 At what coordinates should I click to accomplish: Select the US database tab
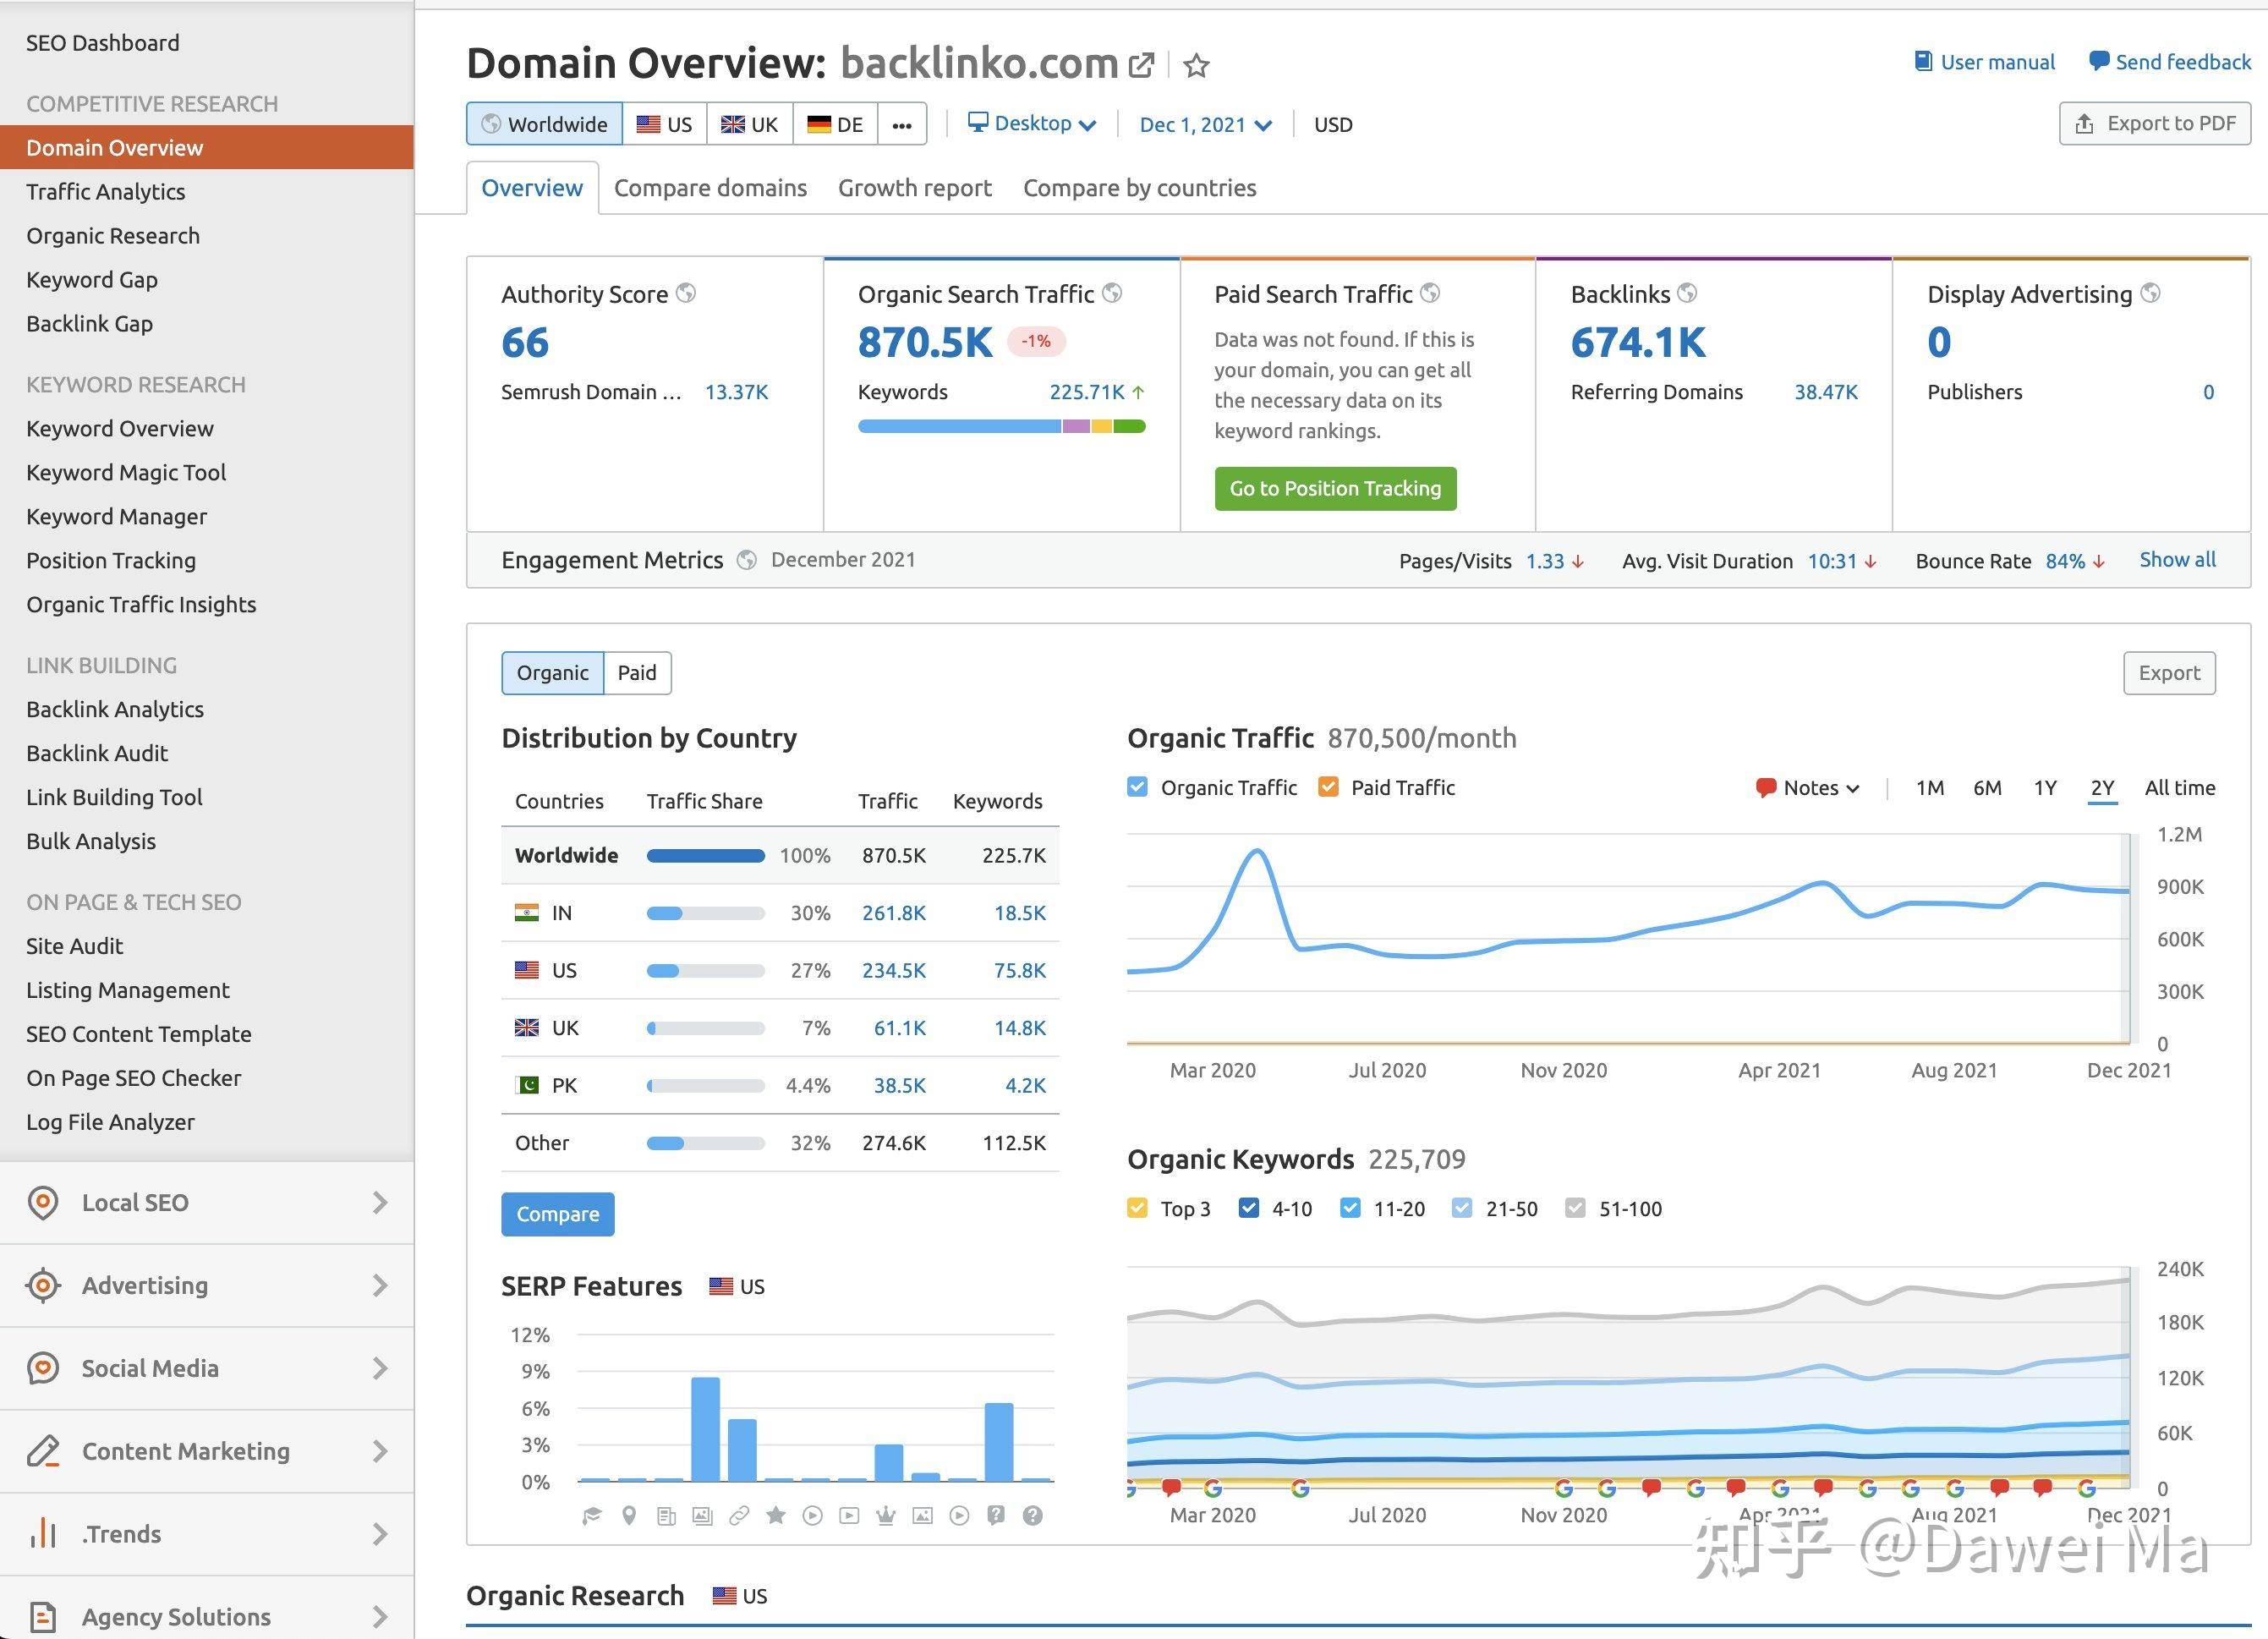pos(665,124)
